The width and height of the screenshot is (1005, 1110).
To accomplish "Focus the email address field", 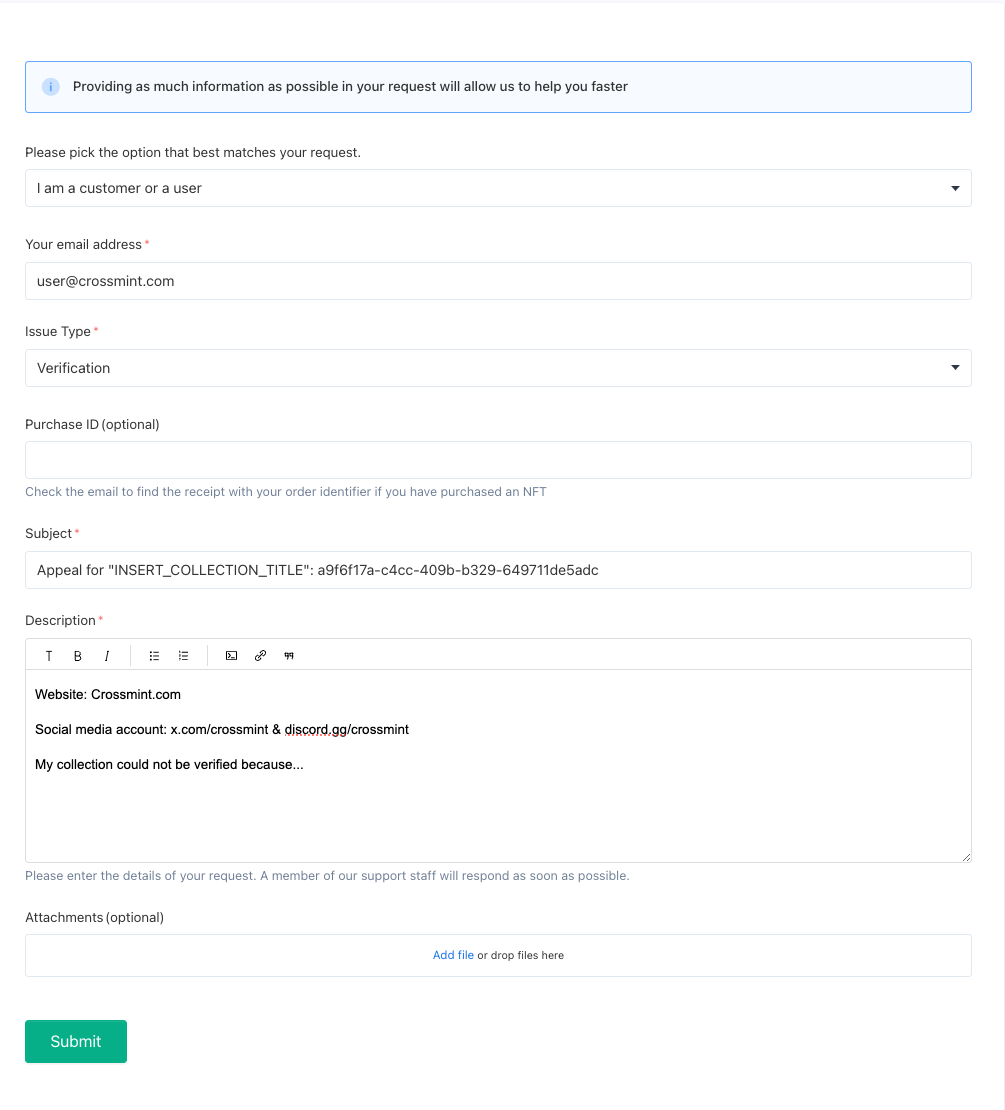I will [498, 281].
